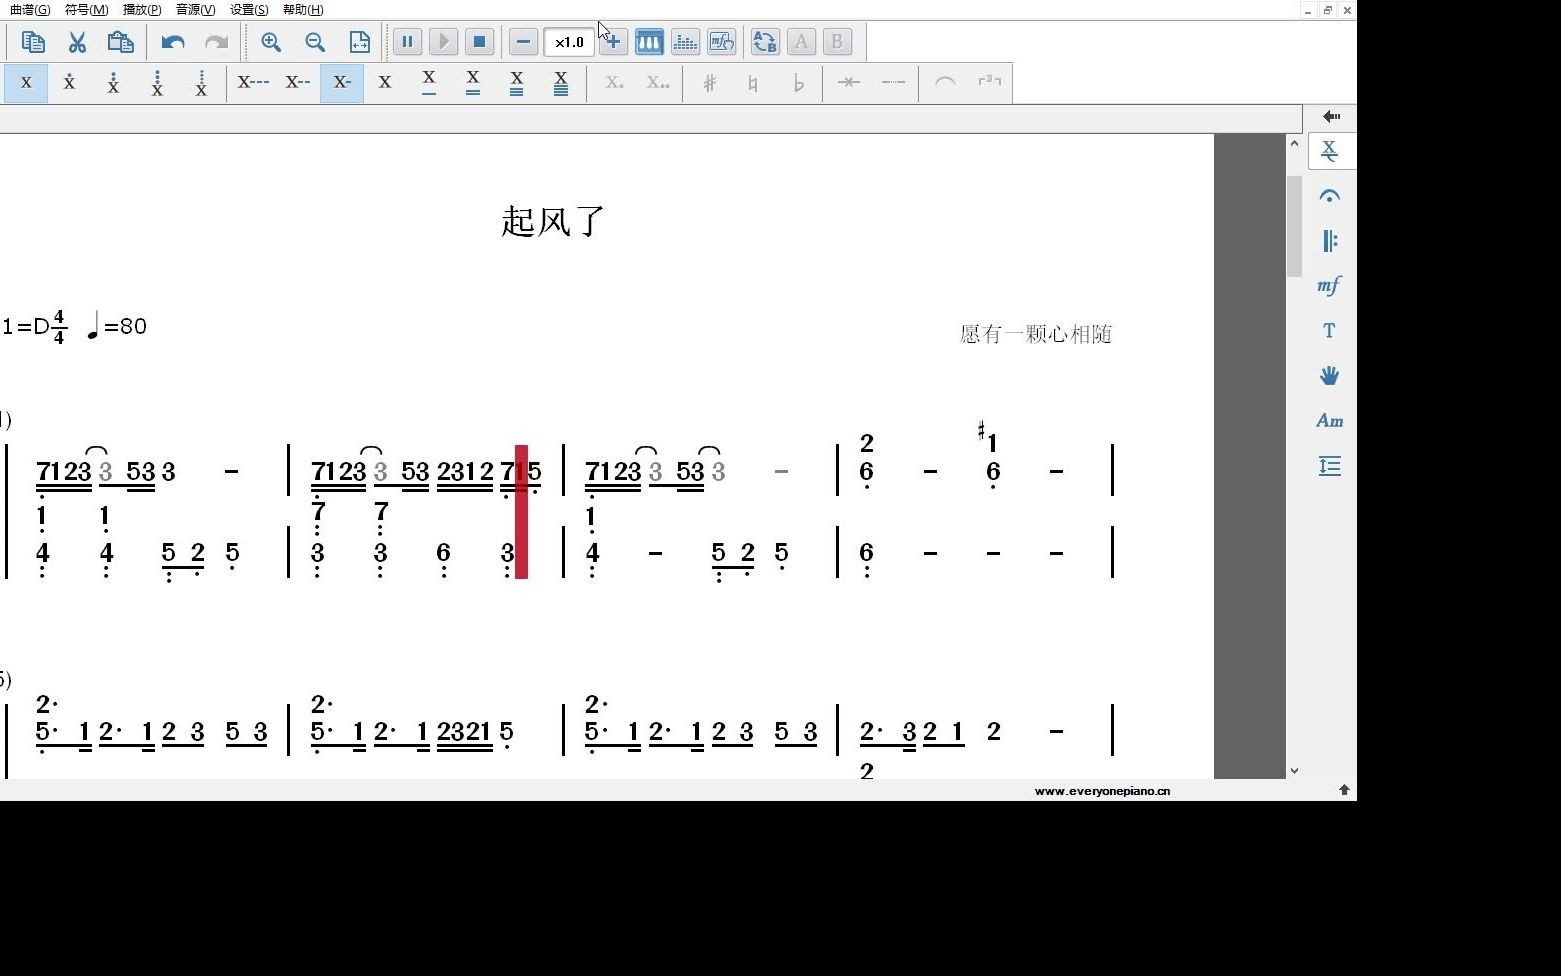Zoom out of the score
Viewport: 1561px width, 976px height.
click(x=315, y=42)
